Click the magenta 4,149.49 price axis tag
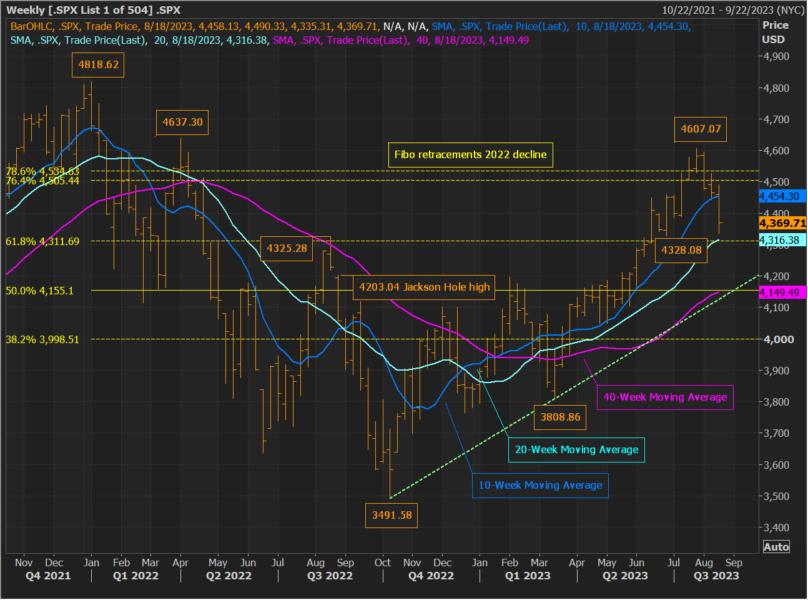808x600 pixels. 783,293
